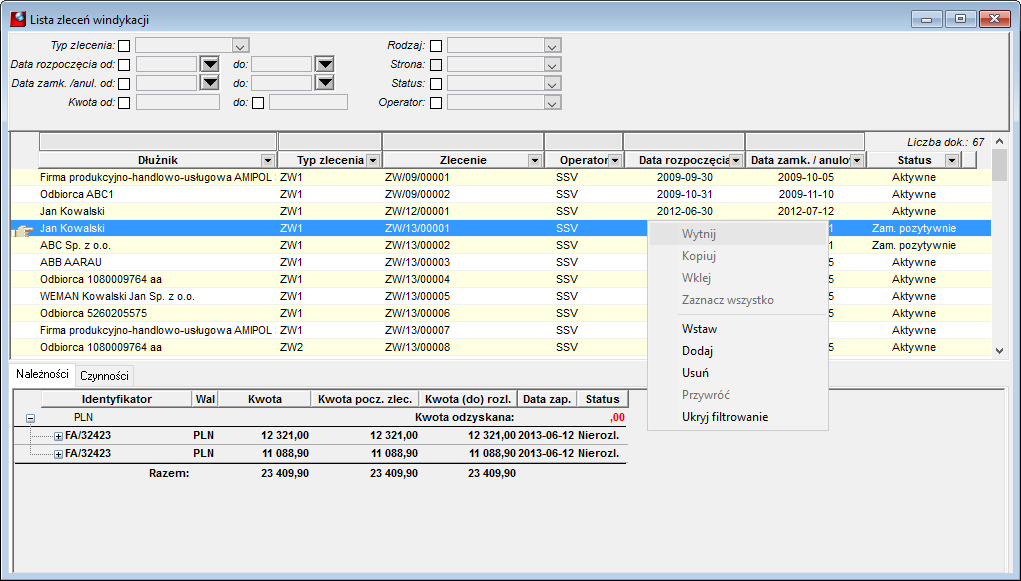Enable the Strona filter checkbox
Viewport: 1021px width, 581px height.
tap(436, 65)
